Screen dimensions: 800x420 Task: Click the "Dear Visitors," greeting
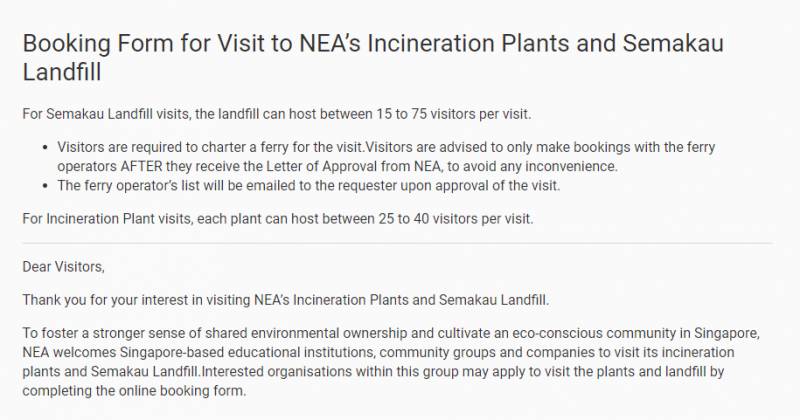tap(62, 267)
